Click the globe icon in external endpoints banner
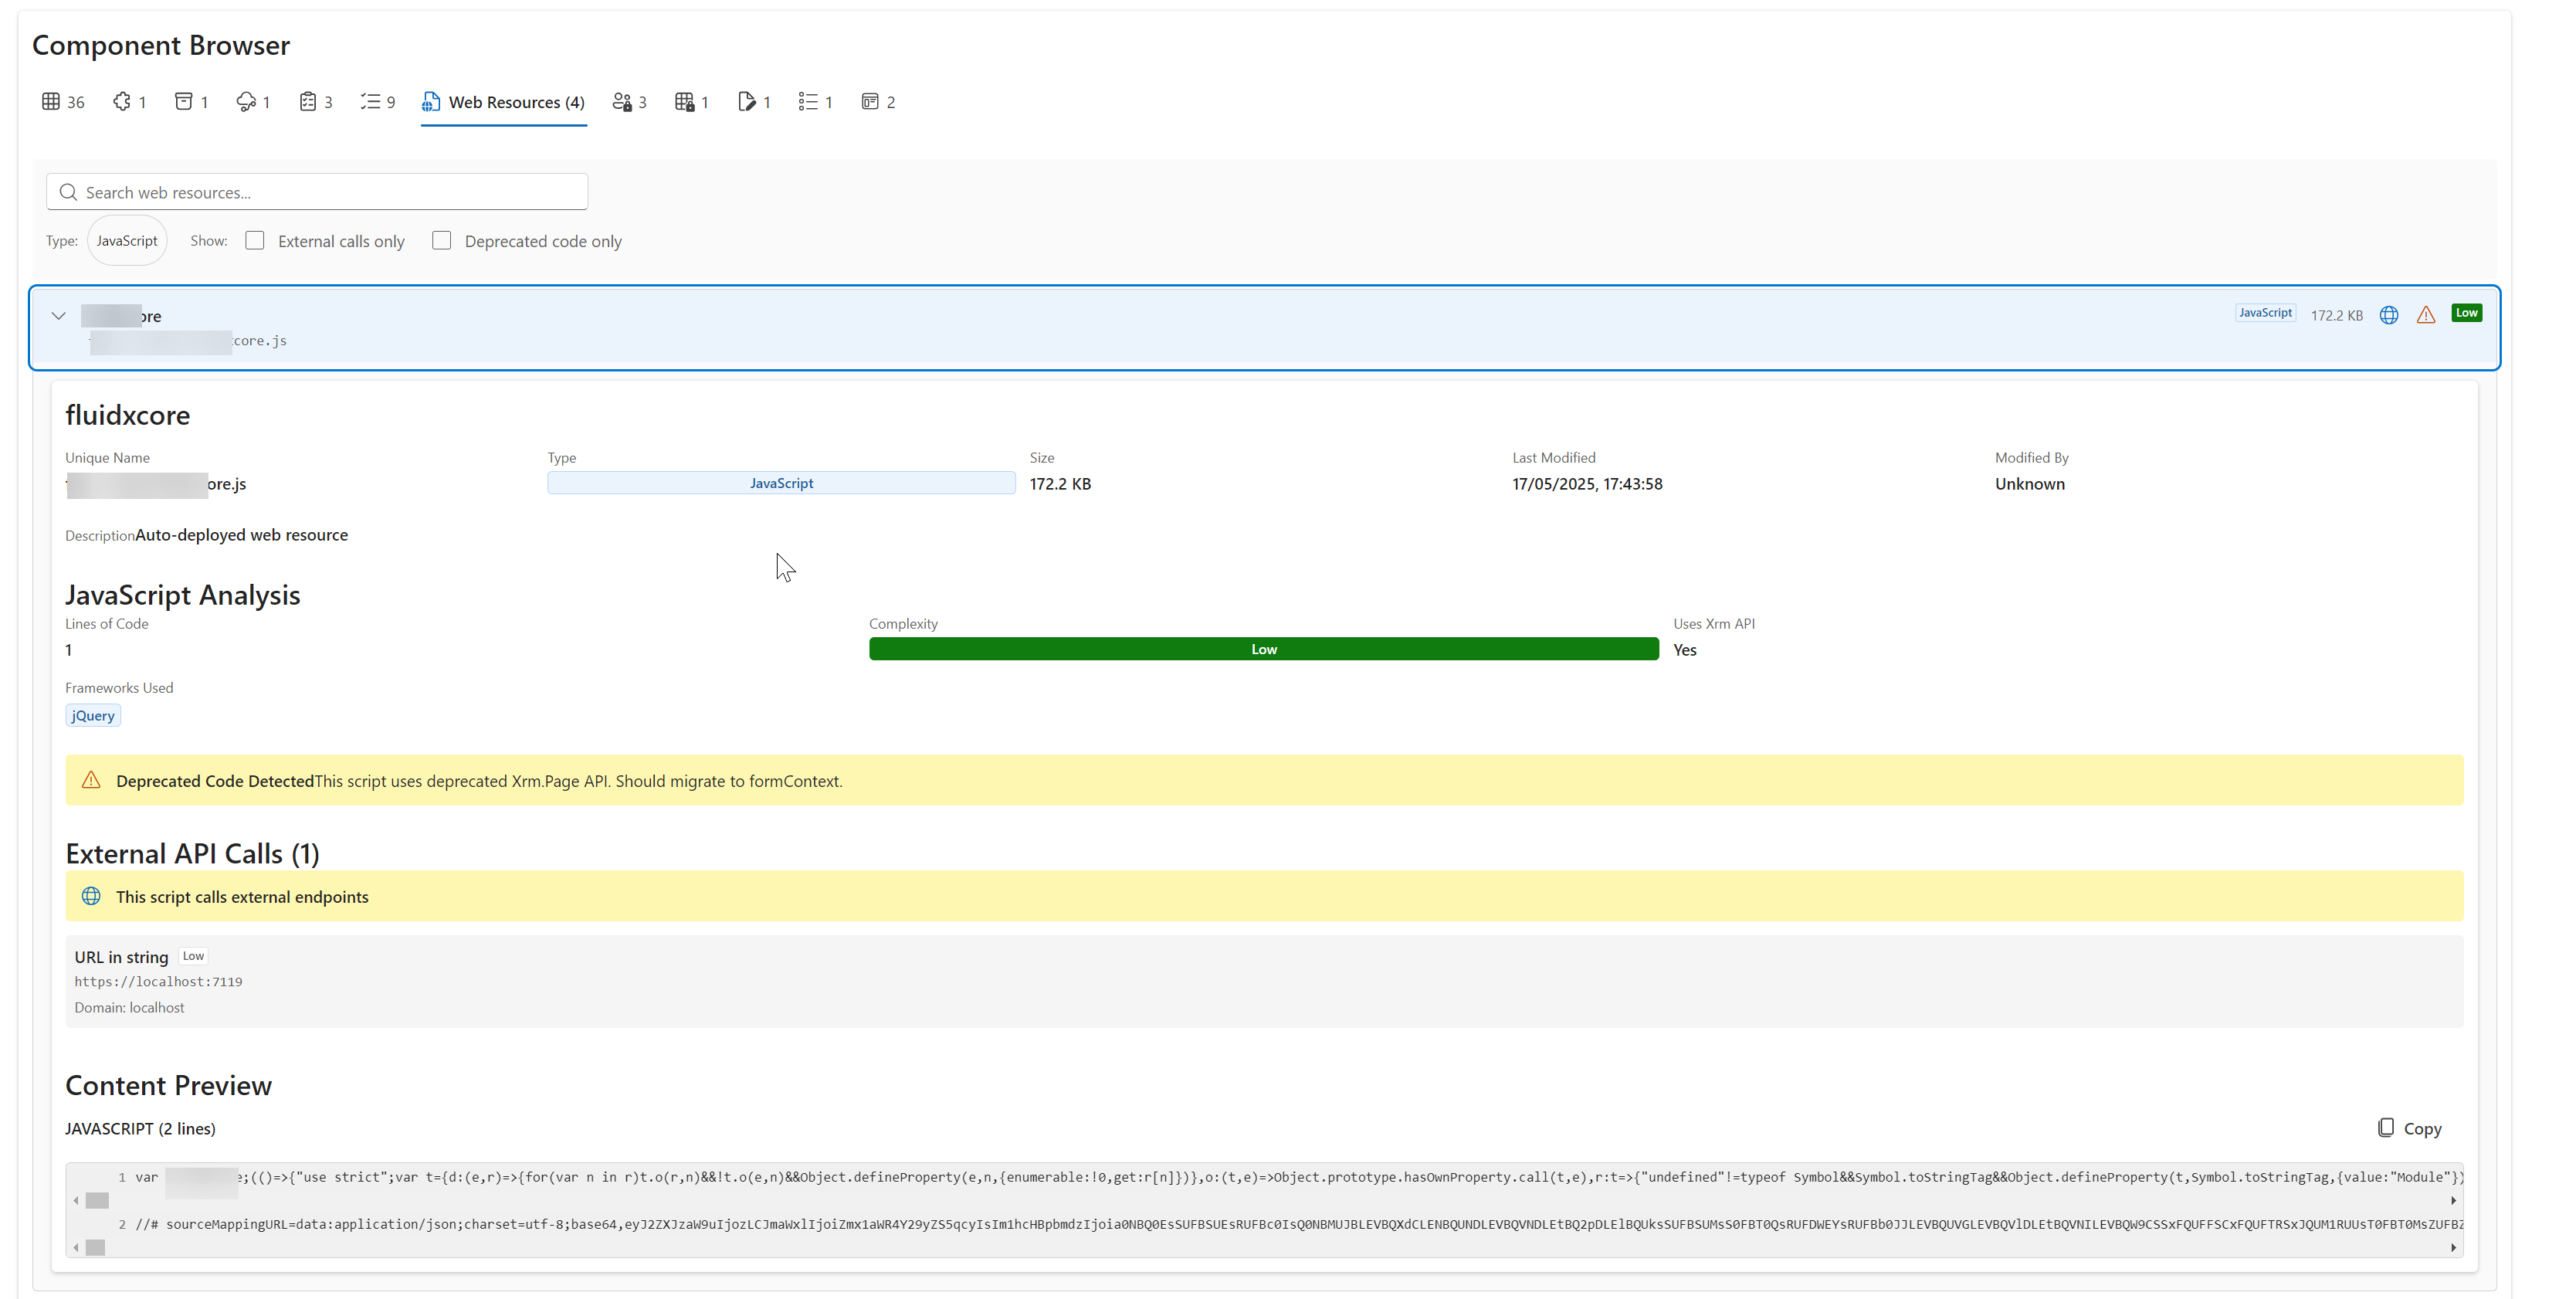 click(x=91, y=896)
